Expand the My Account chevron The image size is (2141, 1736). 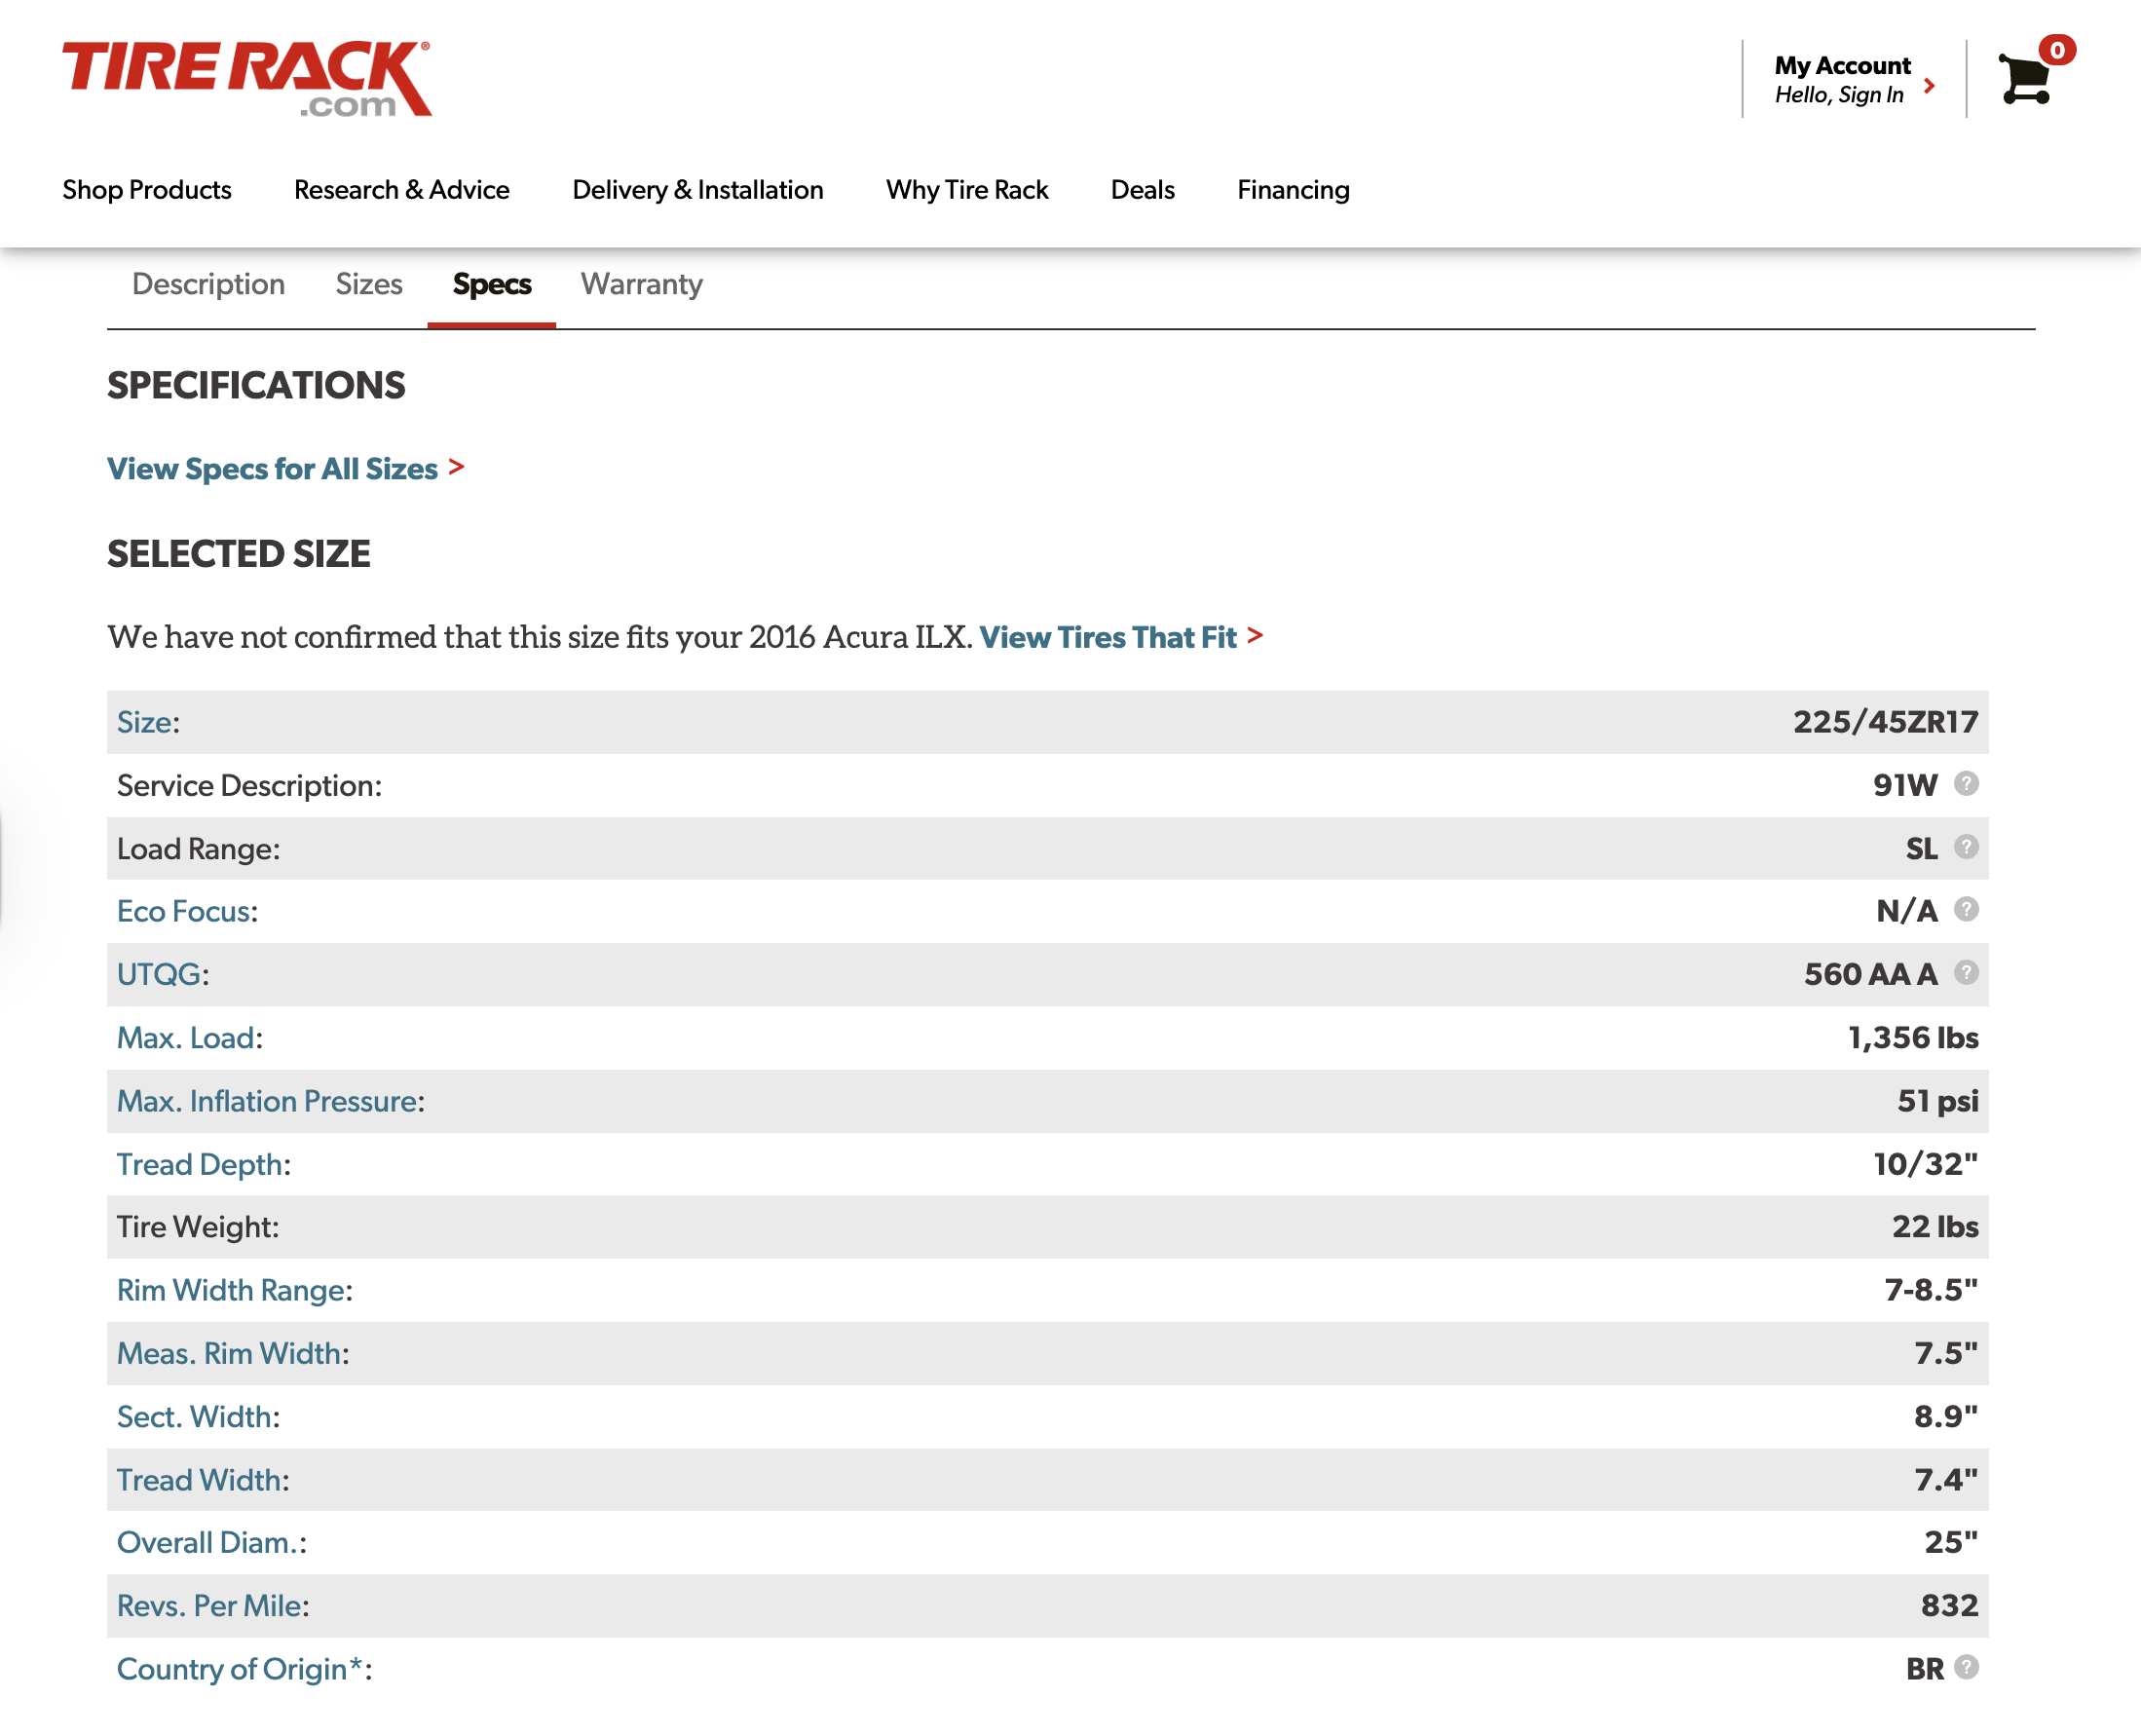click(x=1931, y=86)
